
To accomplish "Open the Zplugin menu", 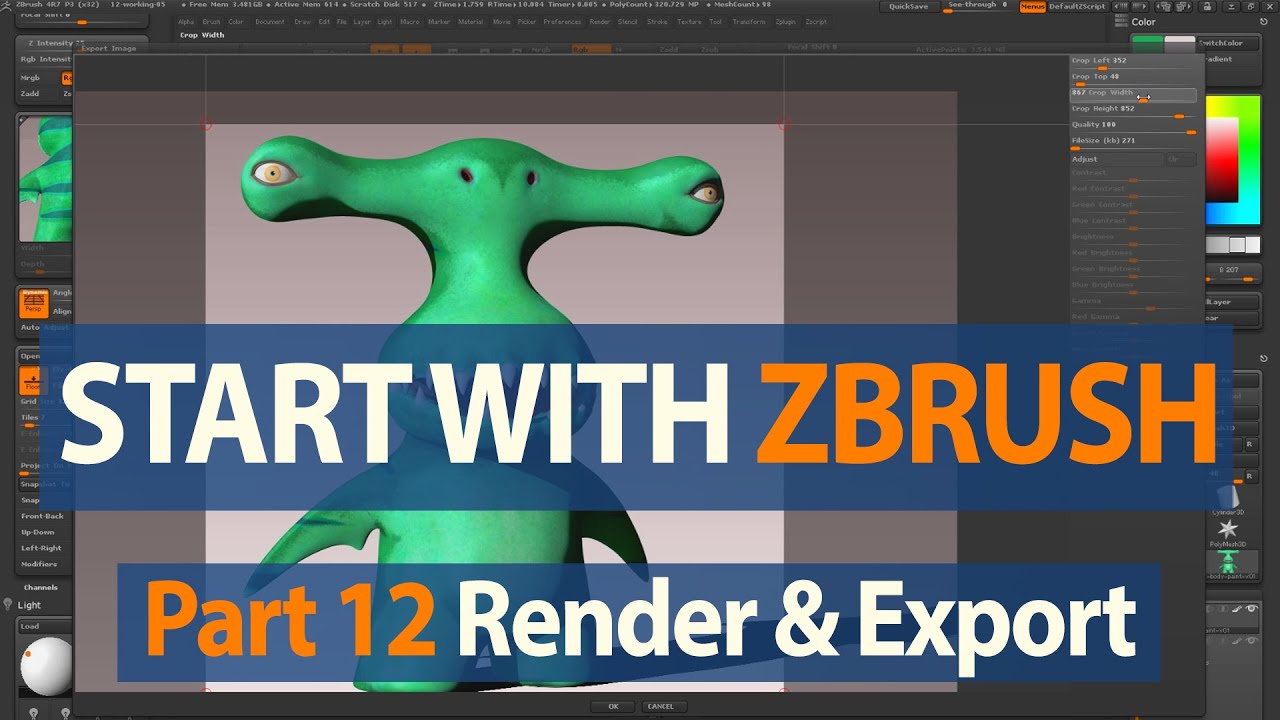I will (787, 21).
